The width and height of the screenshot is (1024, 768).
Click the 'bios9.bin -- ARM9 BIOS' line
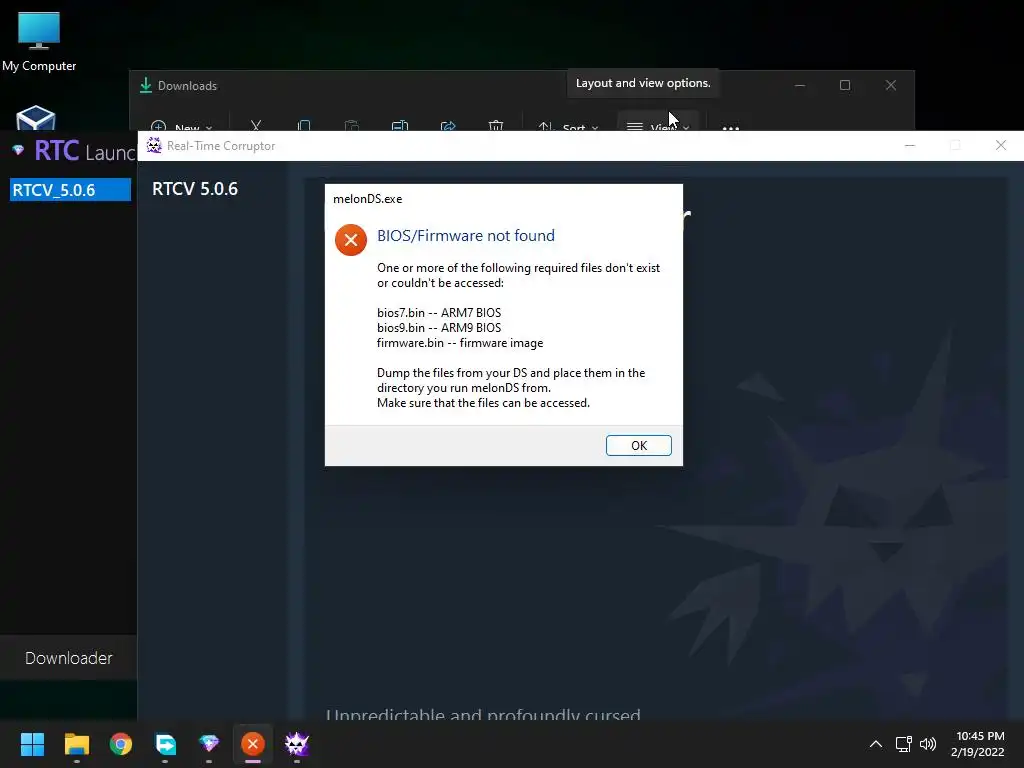click(439, 328)
